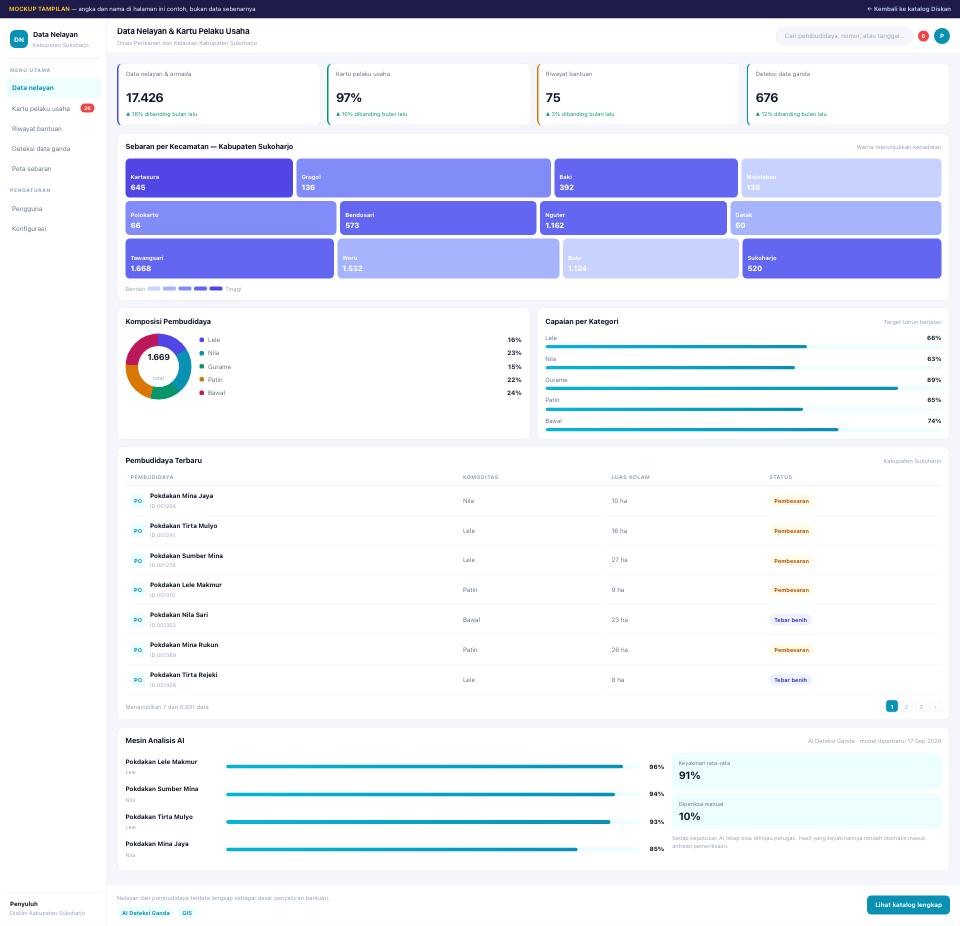Click the DN app logo badge
Image resolution: width=960 pixels, height=926 pixels.
(x=19, y=39)
